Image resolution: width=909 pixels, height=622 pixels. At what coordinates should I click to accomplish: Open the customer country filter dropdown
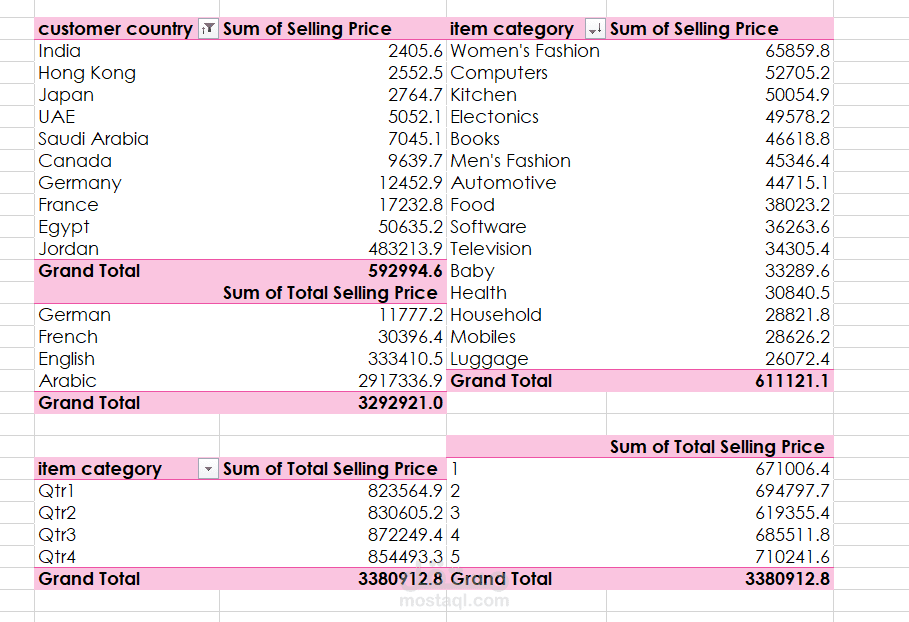click(208, 30)
